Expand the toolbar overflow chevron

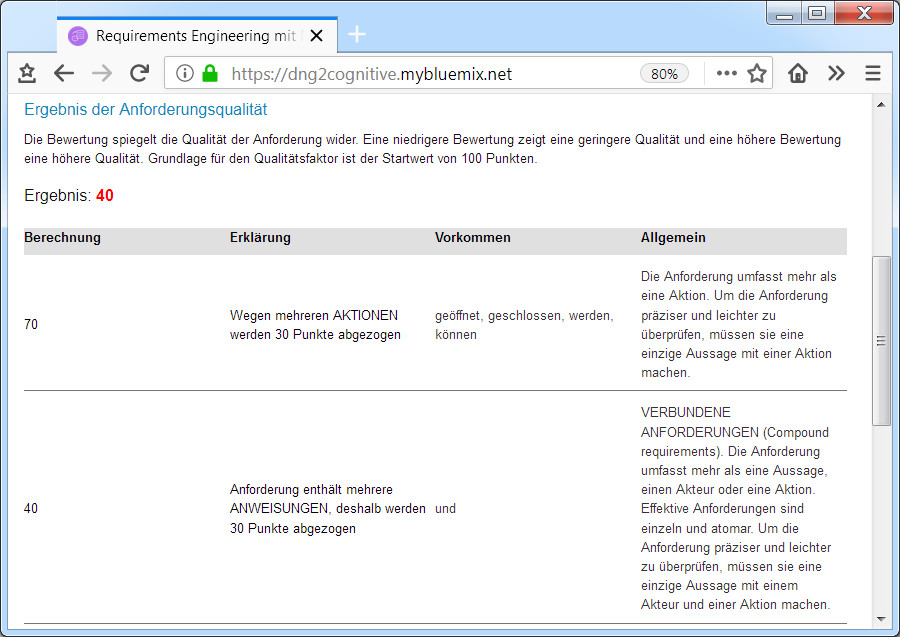834,73
